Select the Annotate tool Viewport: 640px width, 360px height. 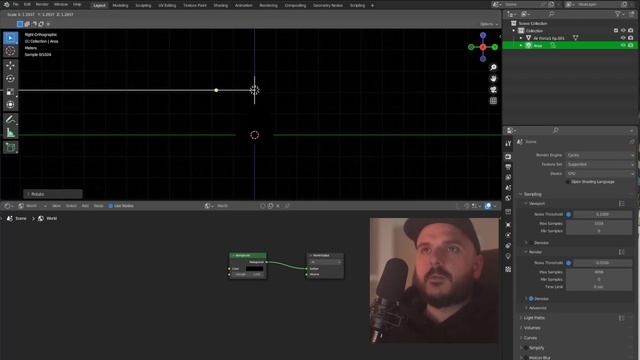click(11, 120)
